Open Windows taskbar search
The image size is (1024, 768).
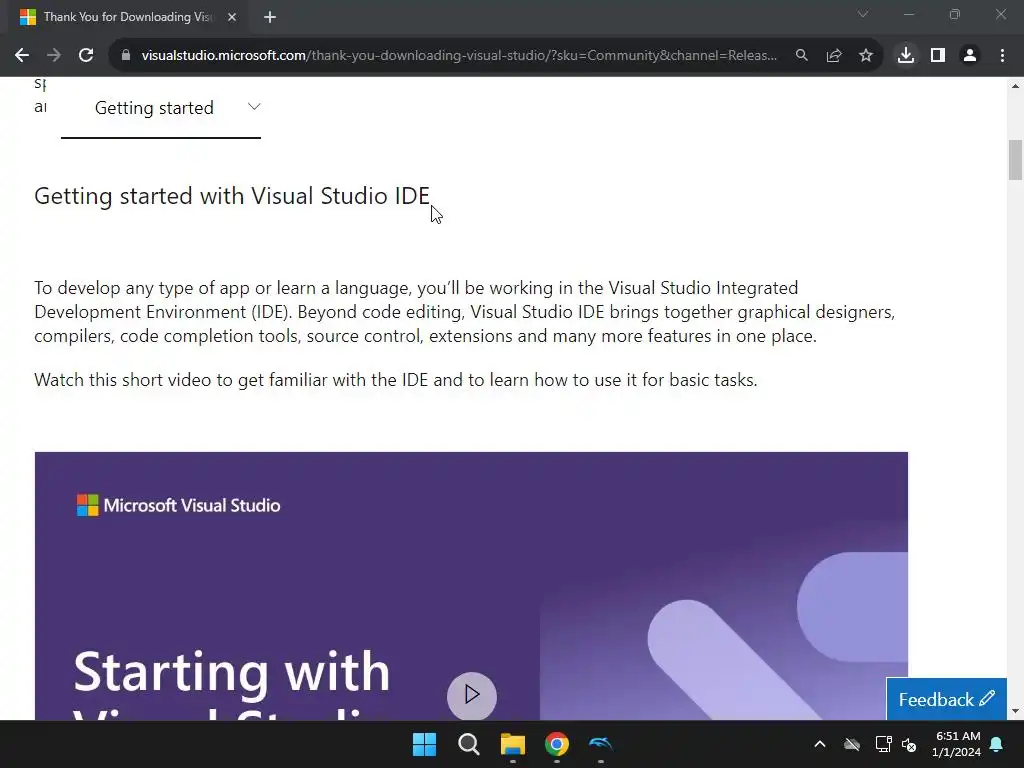(x=469, y=744)
